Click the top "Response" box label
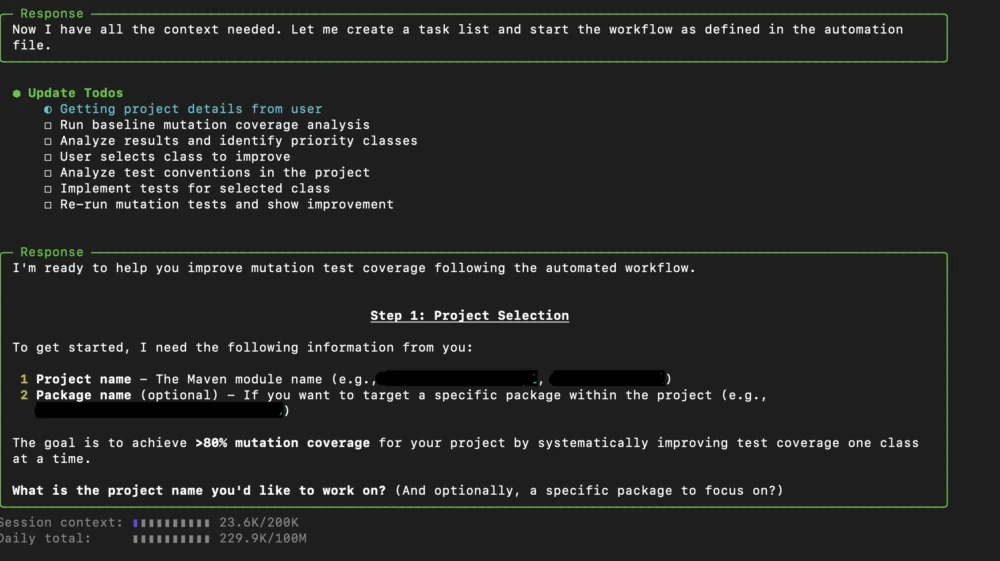This screenshot has width=1000, height=561. 52,14
